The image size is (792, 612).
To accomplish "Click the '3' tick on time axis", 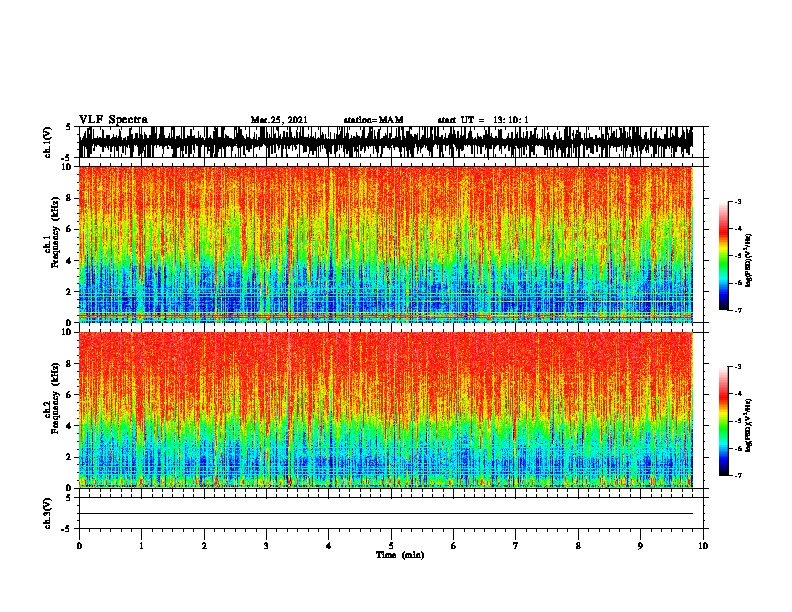I will pyautogui.click(x=266, y=546).
